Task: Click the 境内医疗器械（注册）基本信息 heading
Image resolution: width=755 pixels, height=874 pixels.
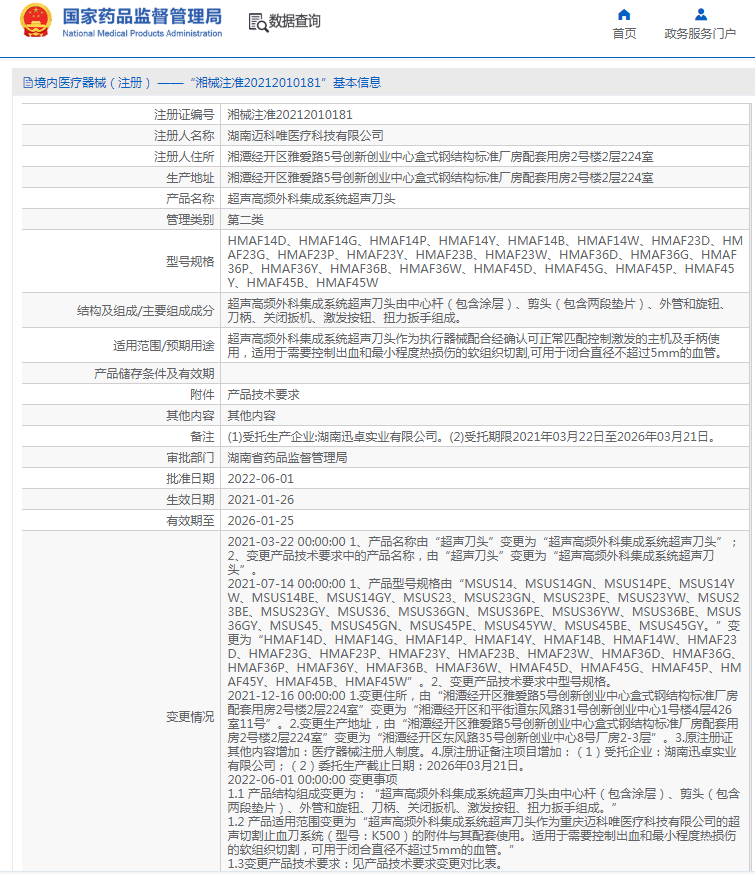Action: (x=202, y=83)
